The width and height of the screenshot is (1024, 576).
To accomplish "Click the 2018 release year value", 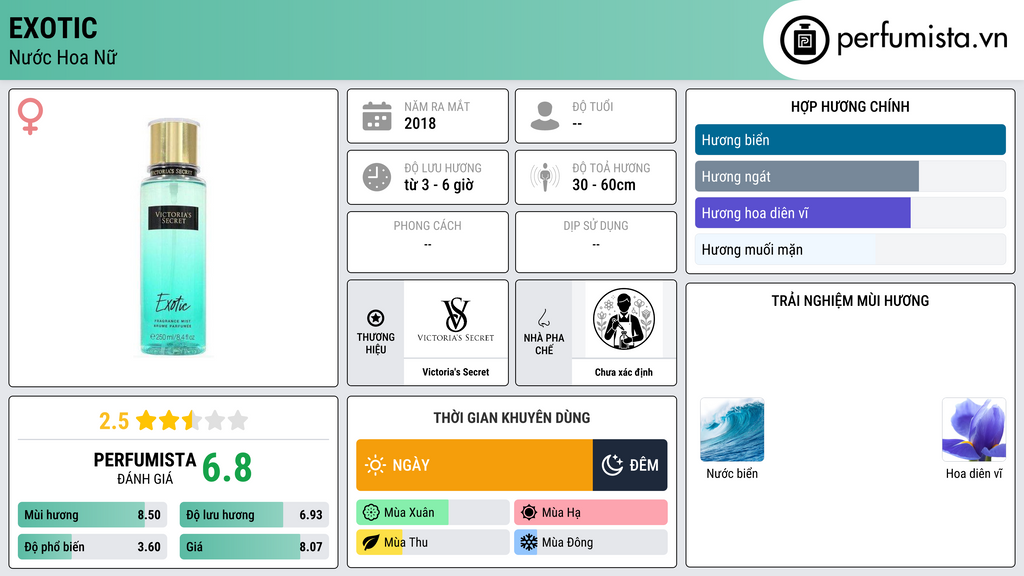I will tap(420, 123).
